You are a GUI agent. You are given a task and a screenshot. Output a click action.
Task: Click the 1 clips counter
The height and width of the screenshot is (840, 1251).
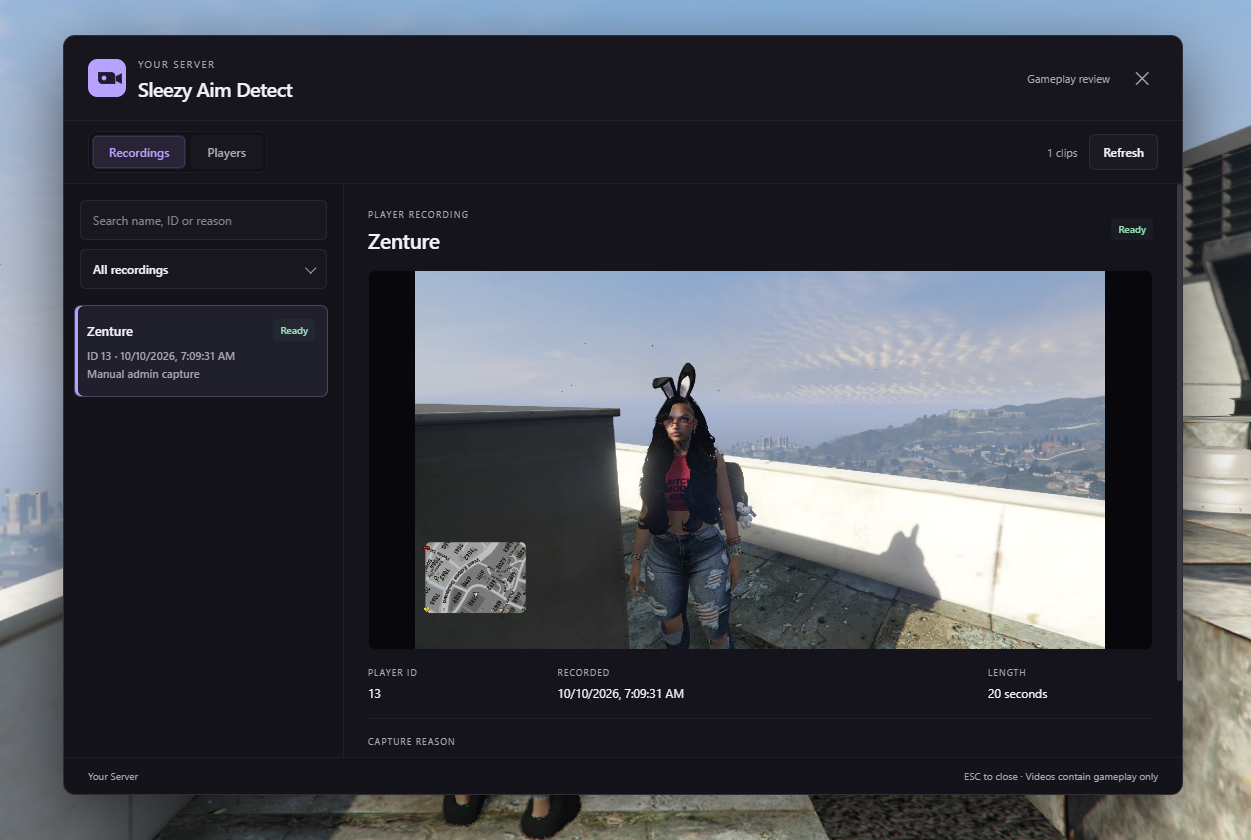[x=1062, y=153]
